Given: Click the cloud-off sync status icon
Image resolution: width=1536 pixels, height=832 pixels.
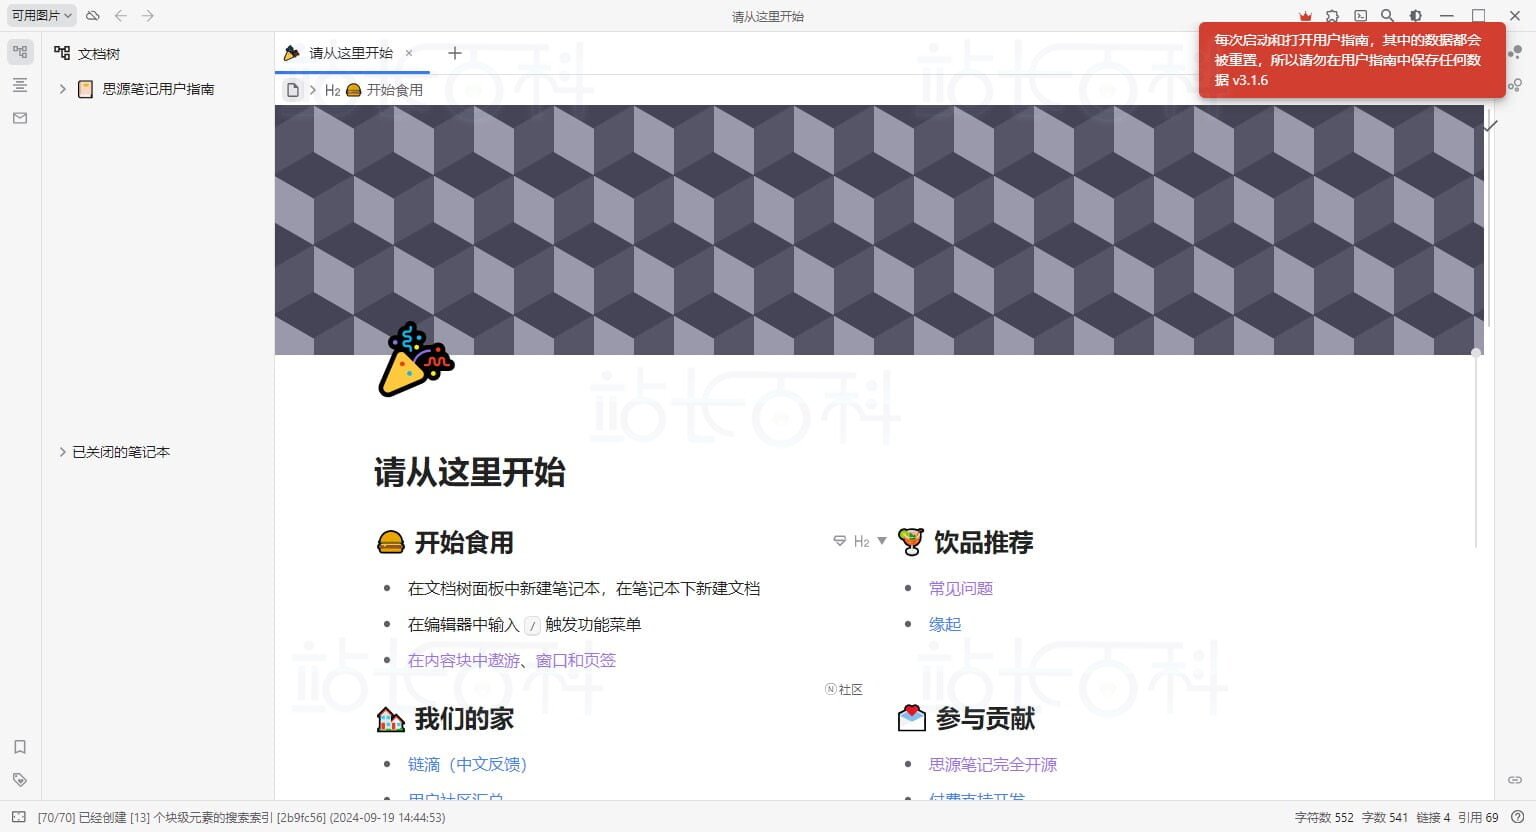Looking at the screenshot, I should [93, 15].
